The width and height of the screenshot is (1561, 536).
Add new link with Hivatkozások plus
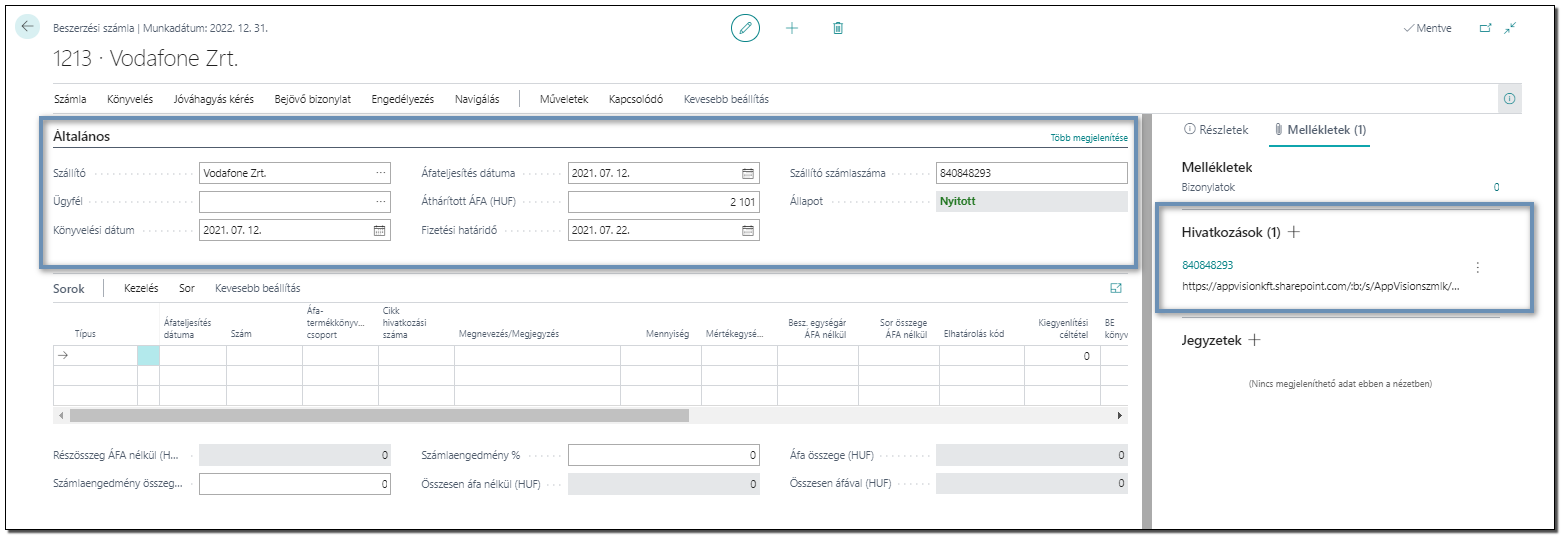pos(1293,232)
